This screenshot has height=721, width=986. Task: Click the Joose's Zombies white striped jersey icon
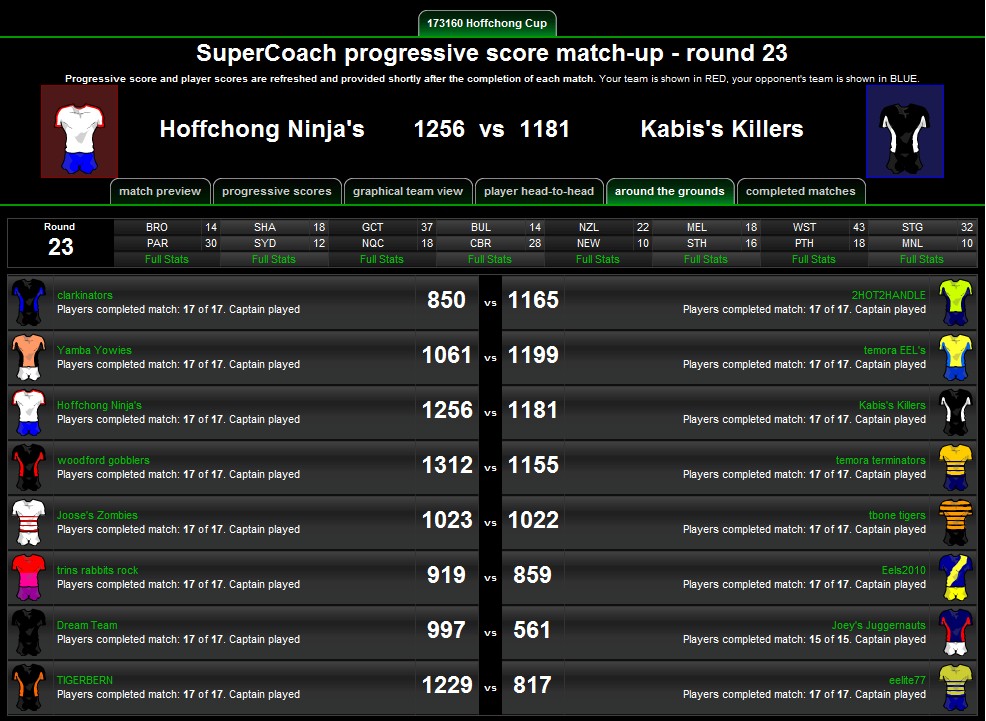click(x=29, y=522)
